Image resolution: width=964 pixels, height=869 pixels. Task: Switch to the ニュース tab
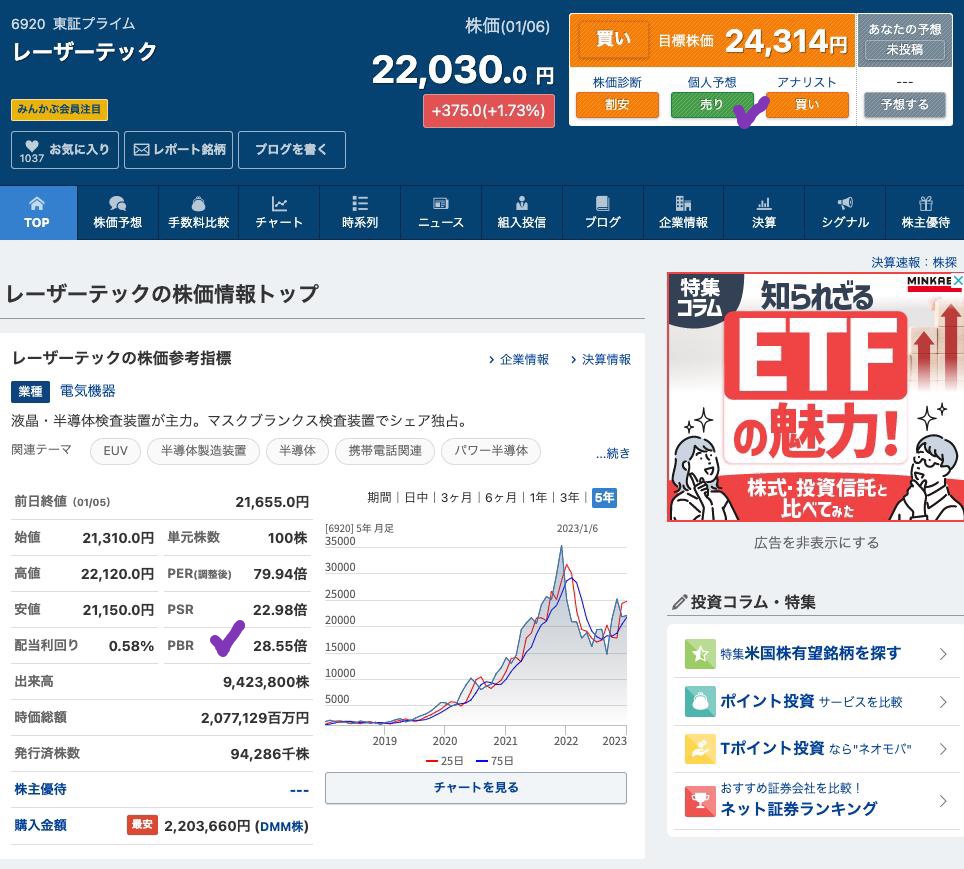click(x=441, y=213)
